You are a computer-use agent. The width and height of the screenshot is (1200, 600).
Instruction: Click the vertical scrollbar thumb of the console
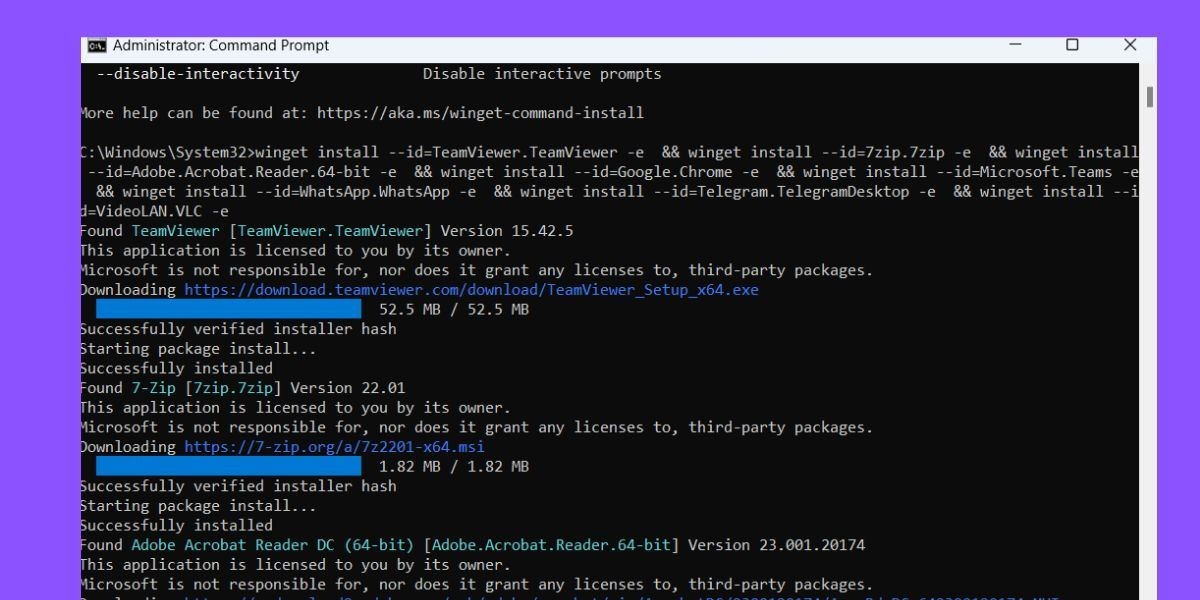[1149, 97]
